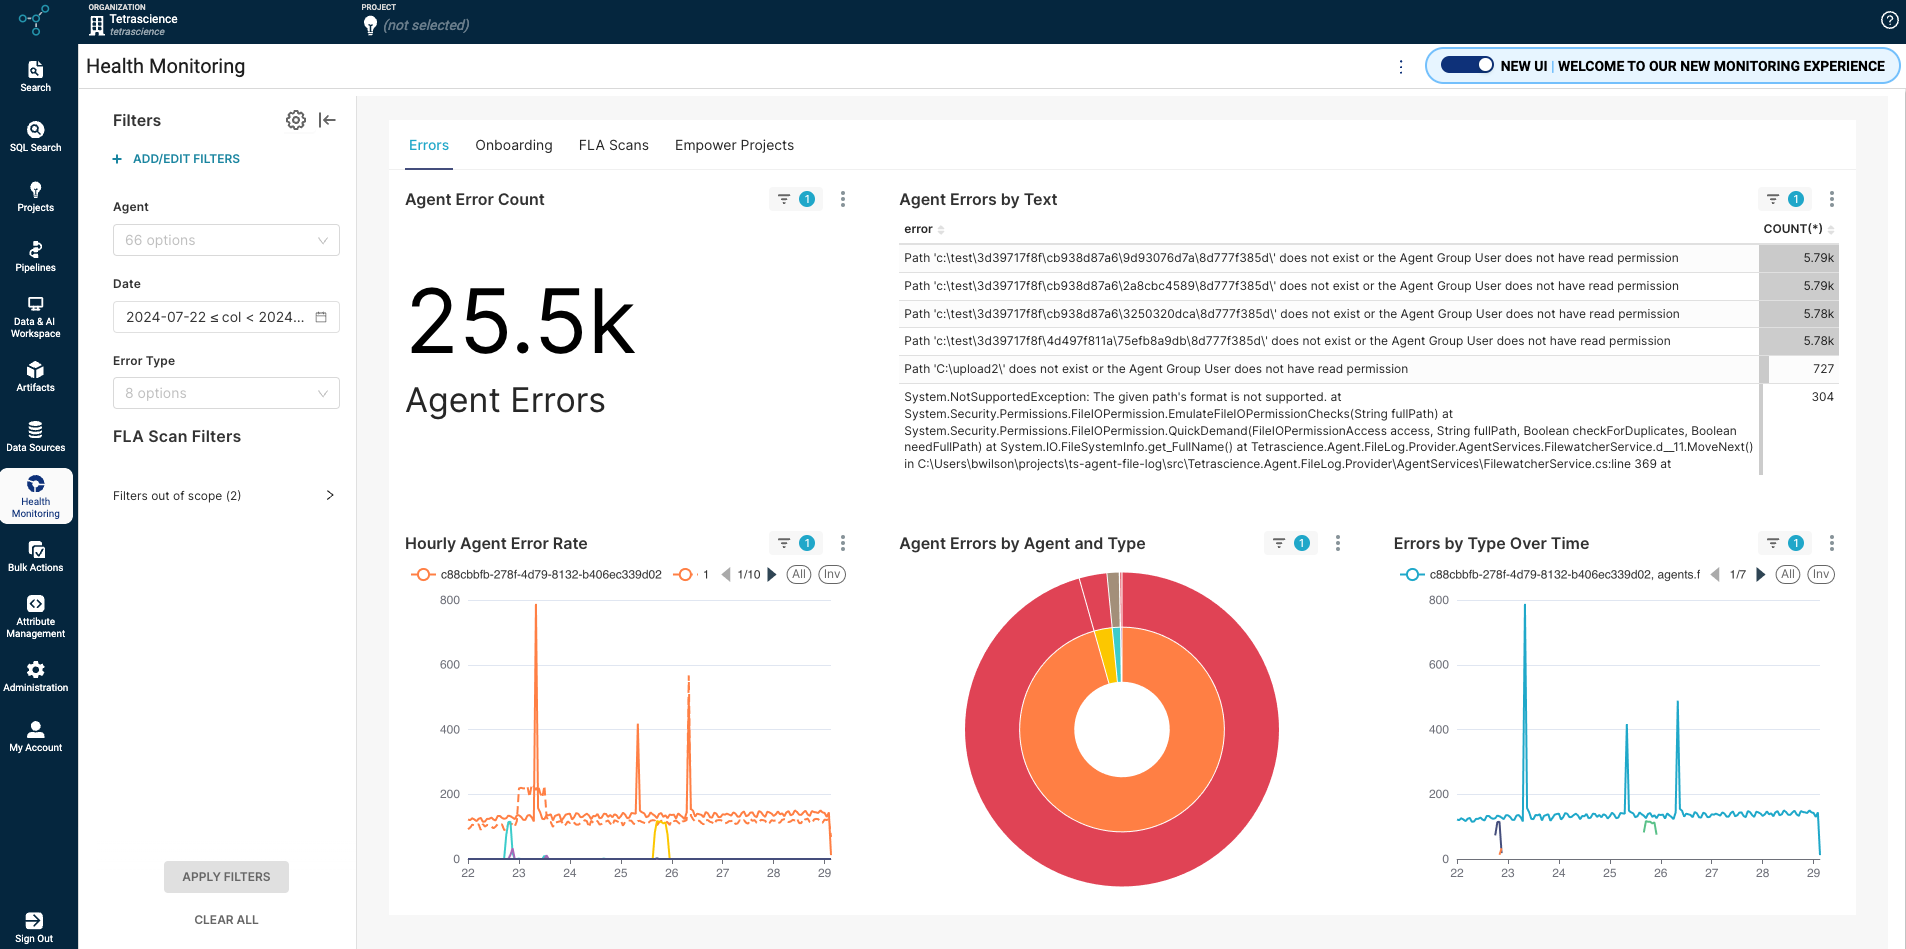Click the calendar icon in the Date field

click(321, 317)
